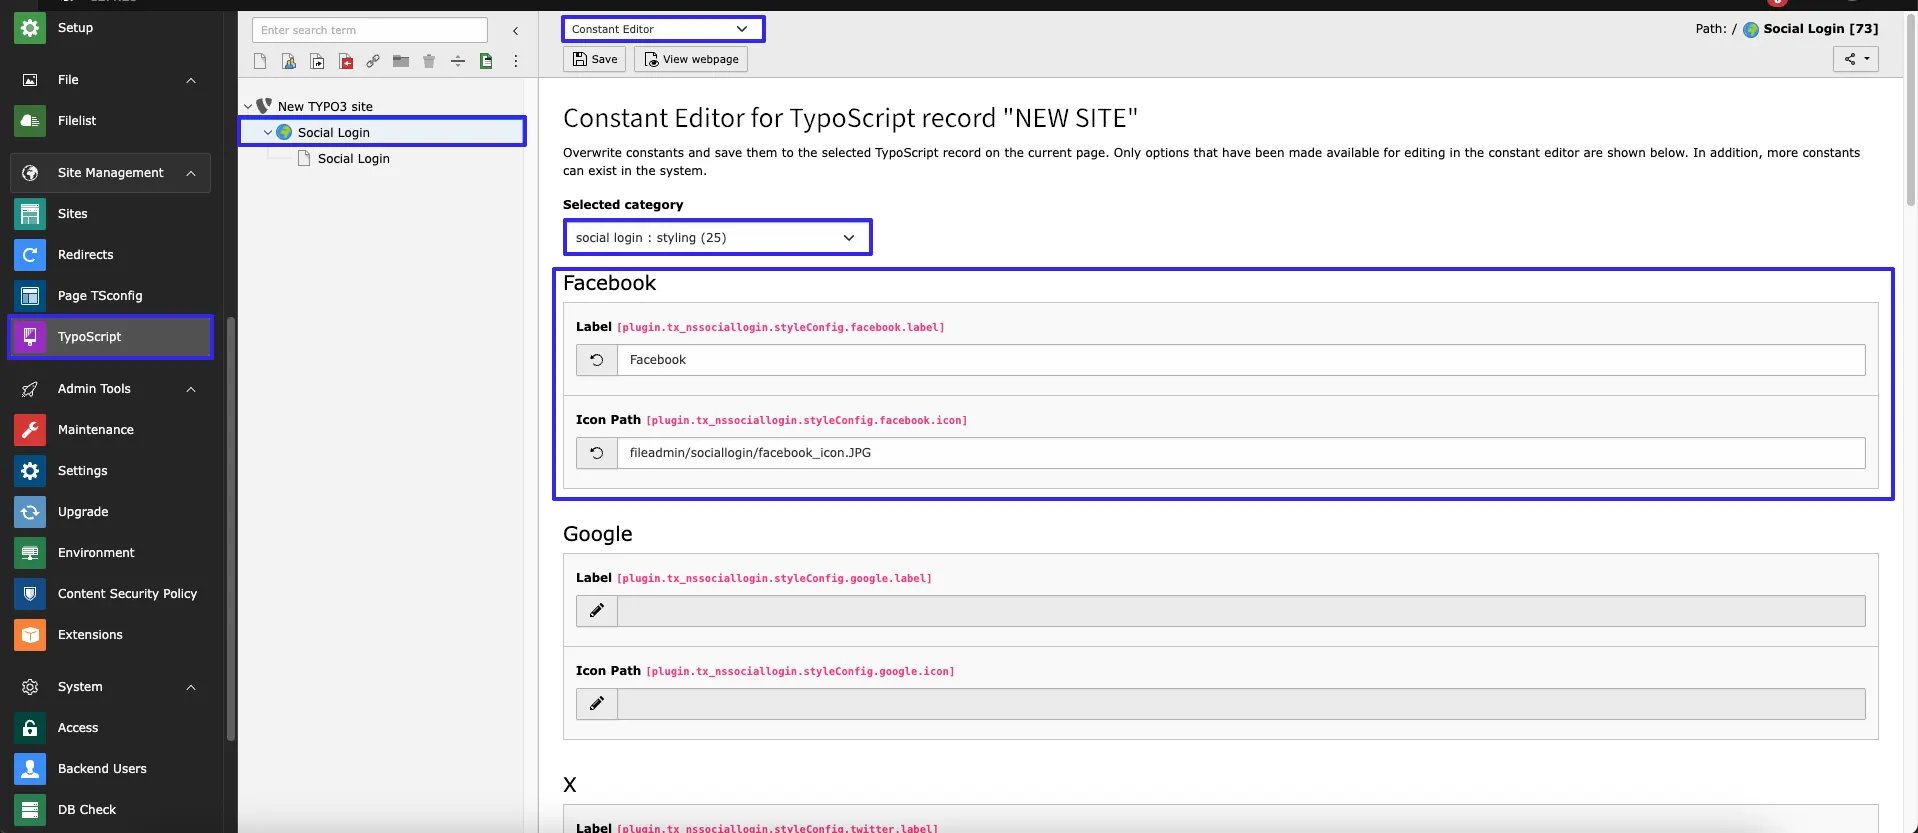1918x833 pixels.
Task: Click the blue Redirects module icon
Action: coord(30,255)
